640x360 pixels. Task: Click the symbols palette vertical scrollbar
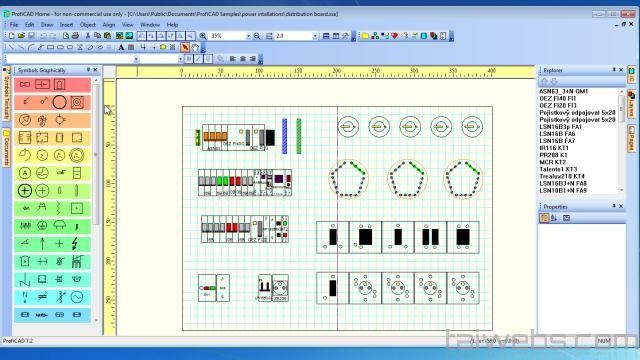pos(96,200)
